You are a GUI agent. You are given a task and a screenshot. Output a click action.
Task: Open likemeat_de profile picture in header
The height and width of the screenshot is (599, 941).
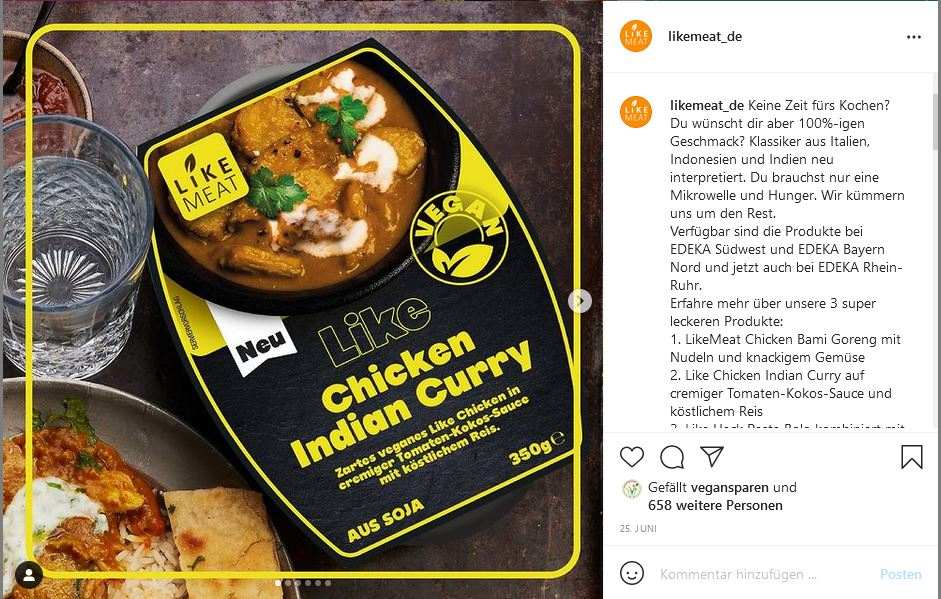point(636,36)
